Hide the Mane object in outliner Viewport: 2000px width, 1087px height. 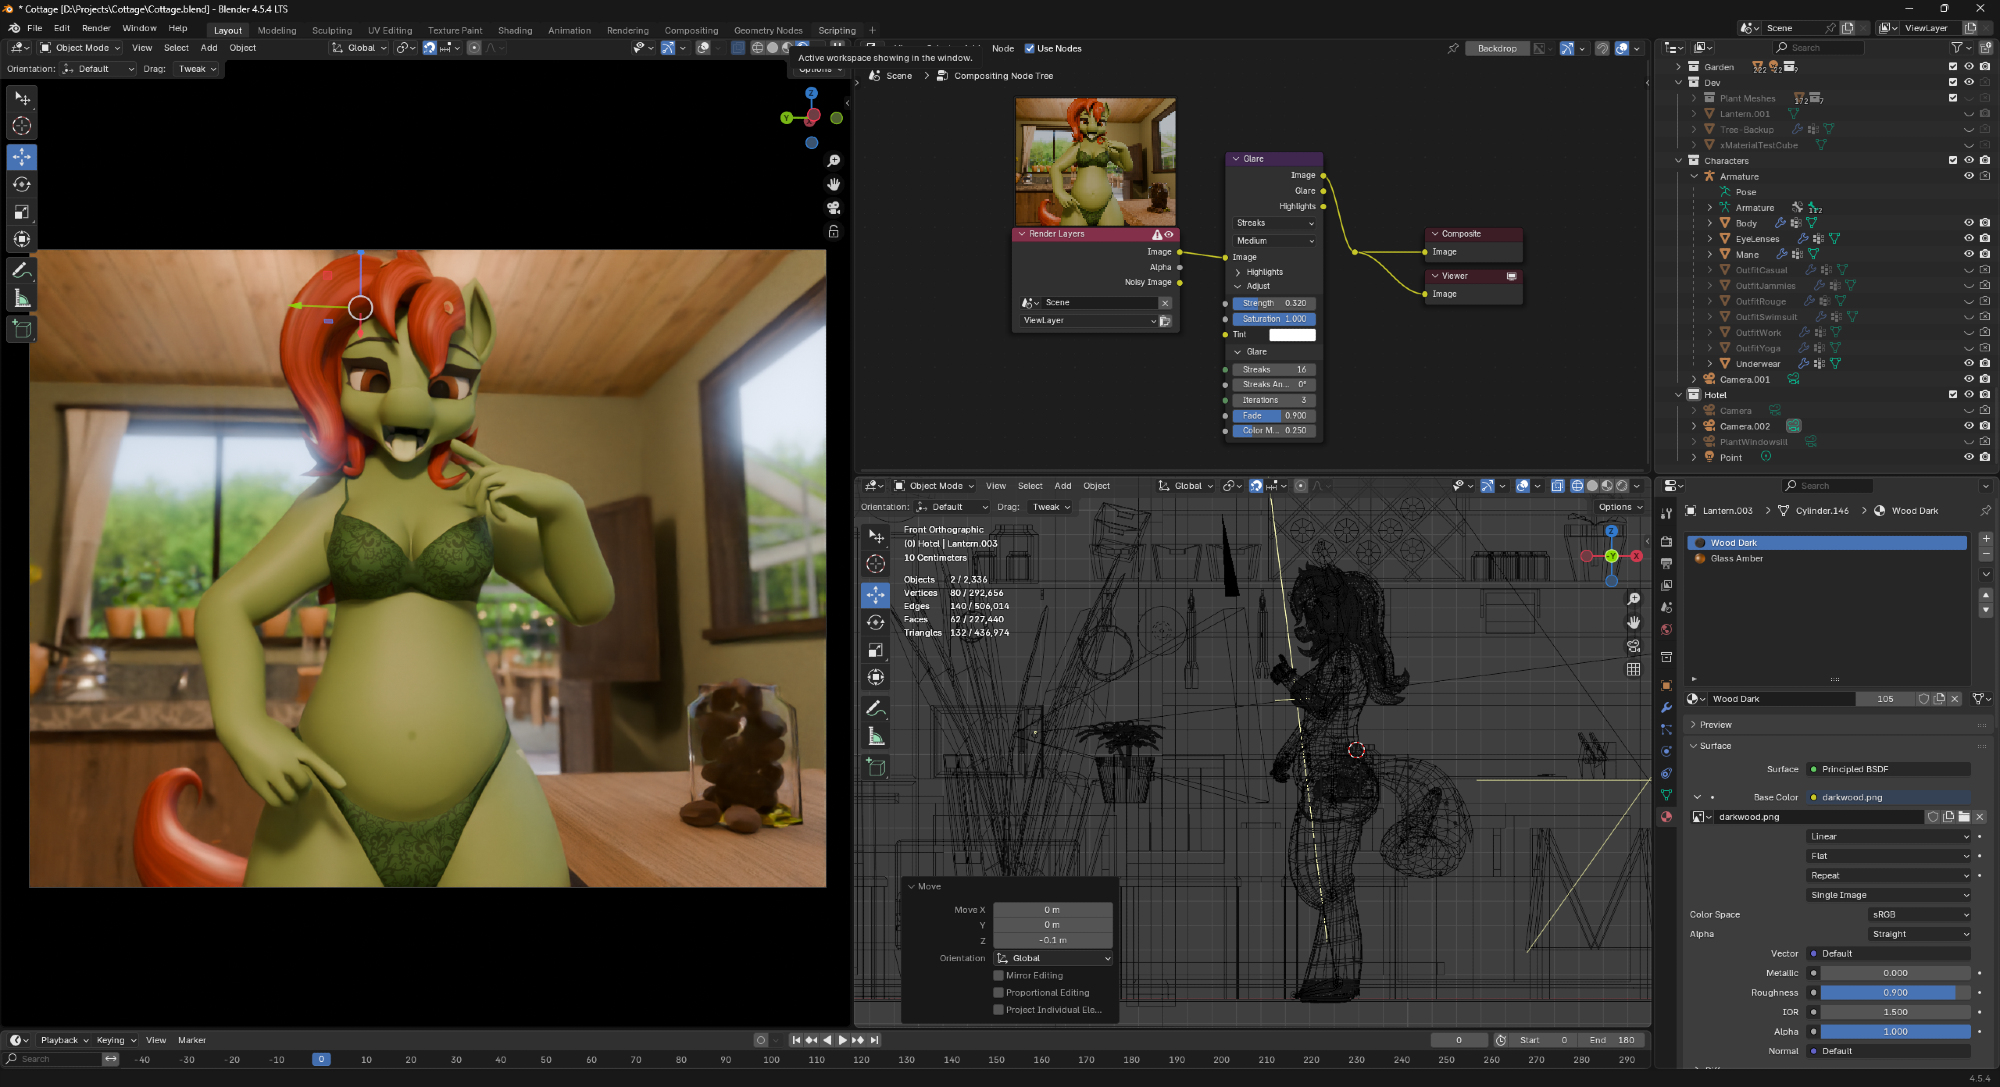(x=1968, y=254)
